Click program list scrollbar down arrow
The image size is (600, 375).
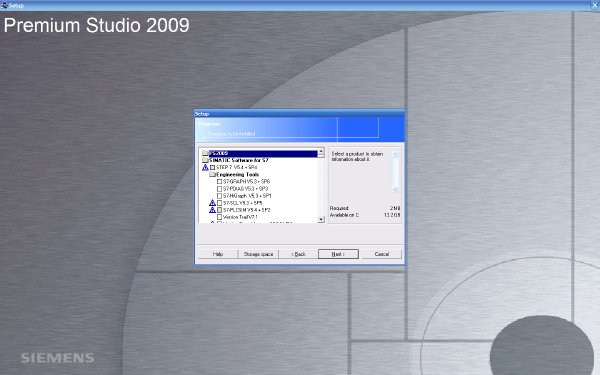coord(321,219)
